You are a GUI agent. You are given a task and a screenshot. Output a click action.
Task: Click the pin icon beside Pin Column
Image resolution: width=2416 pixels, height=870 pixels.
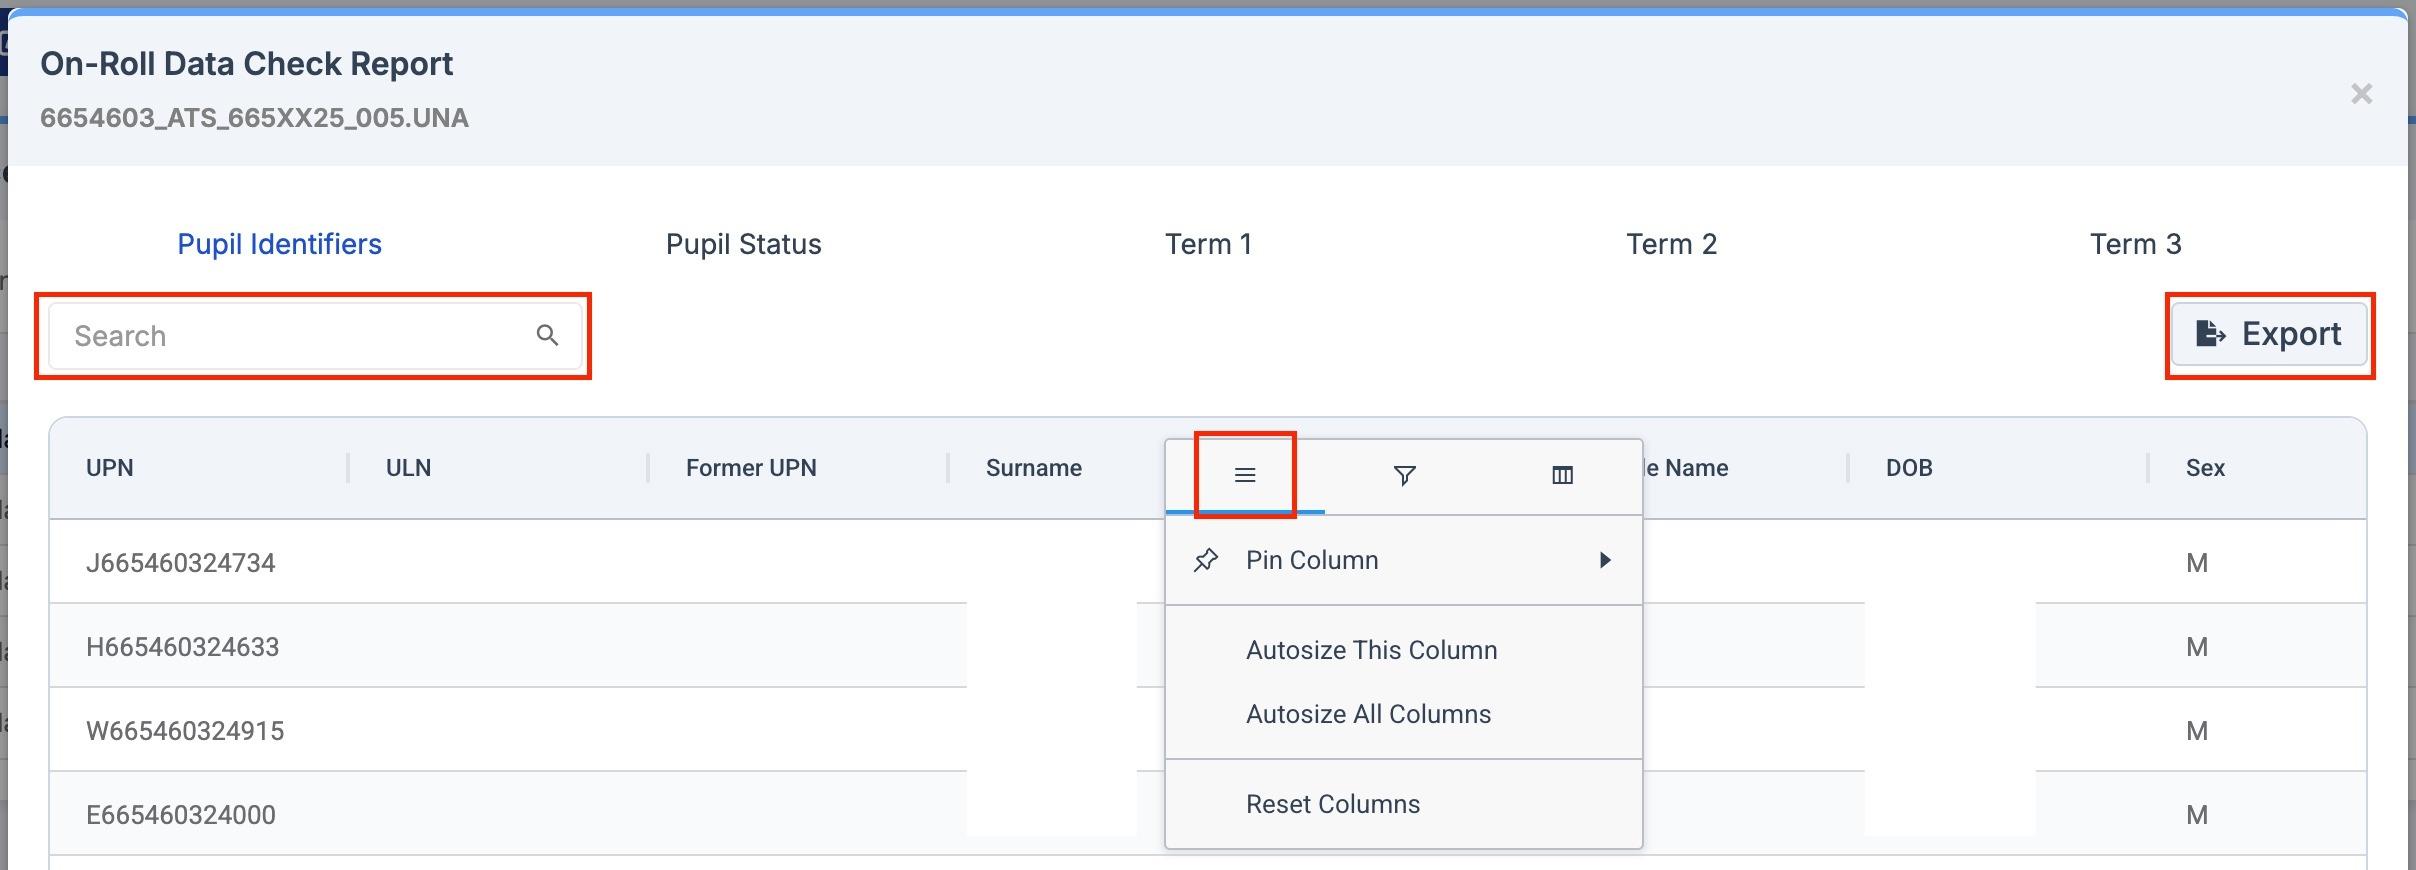pos(1206,560)
